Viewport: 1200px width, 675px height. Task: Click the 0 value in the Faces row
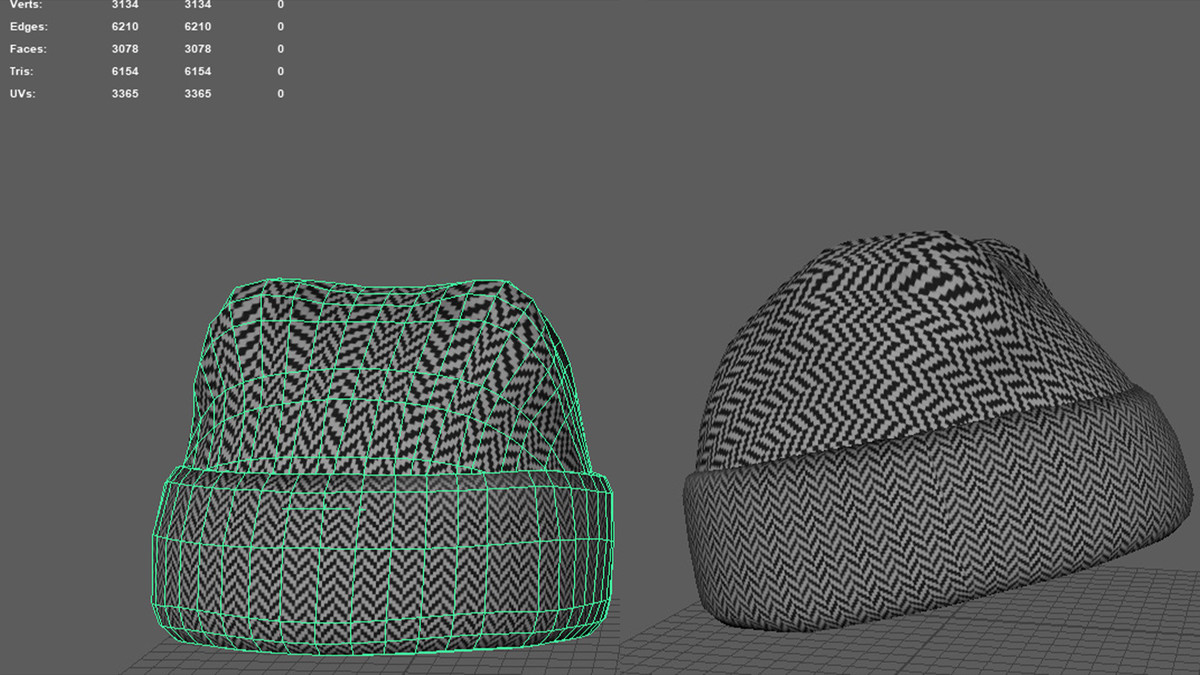tap(280, 49)
